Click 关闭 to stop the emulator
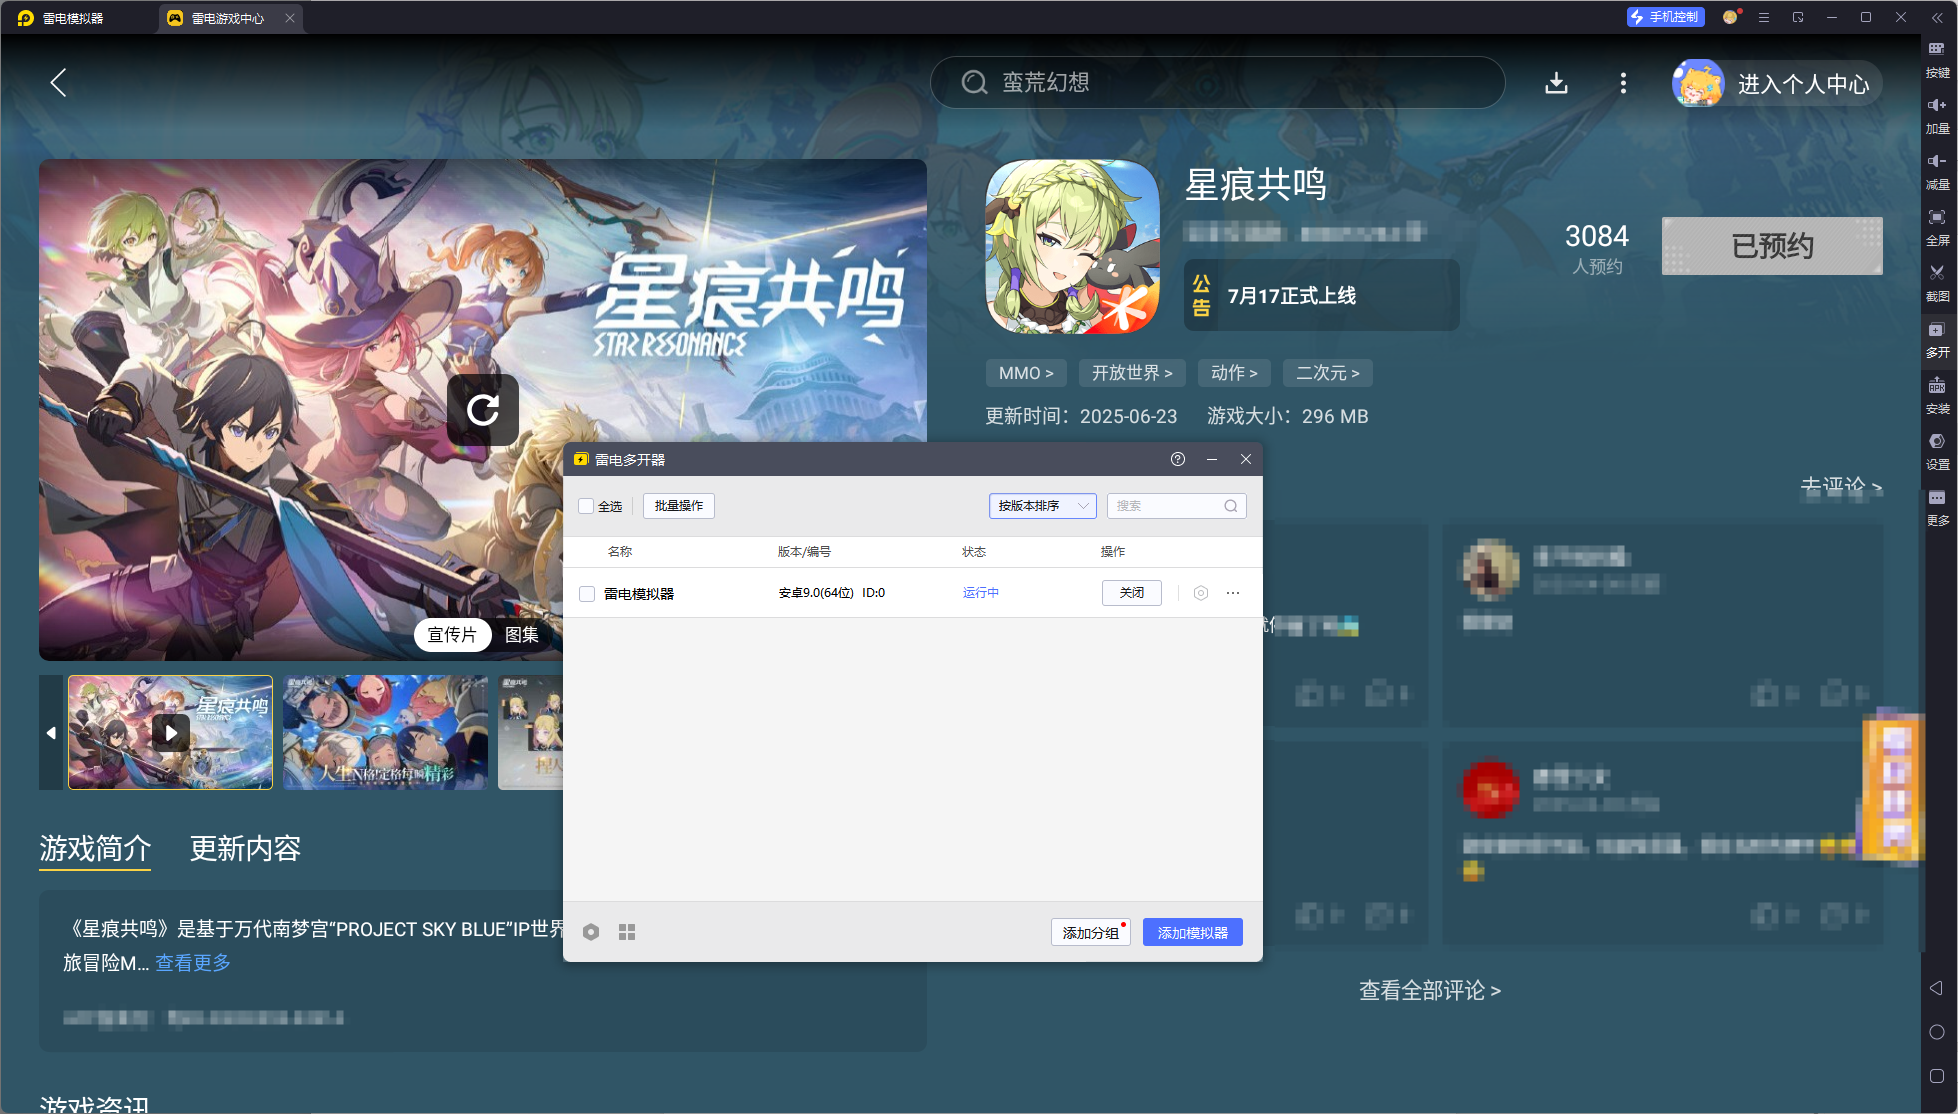This screenshot has width=1958, height=1114. (x=1132, y=593)
